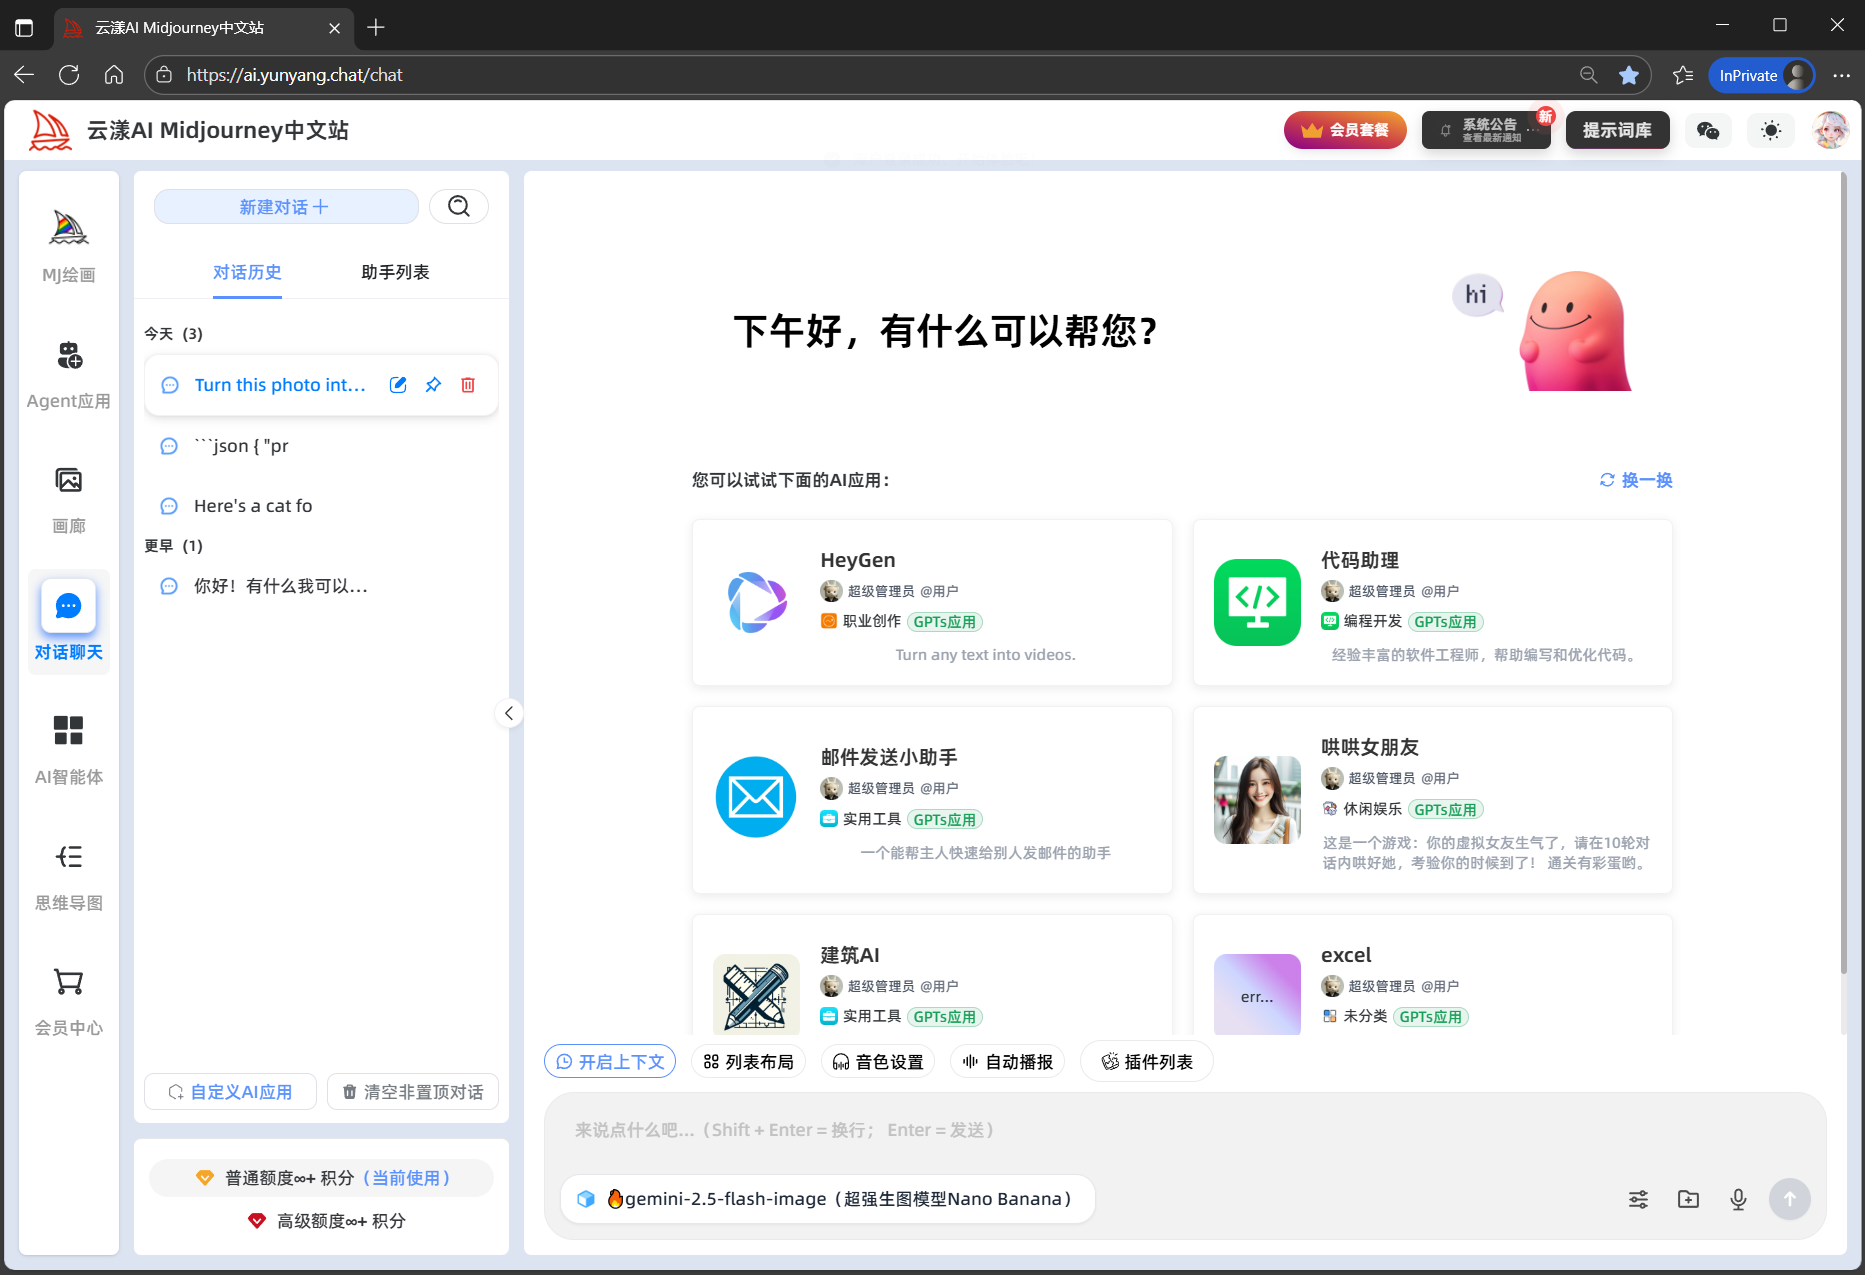Open the HeyGen app card
The image size is (1865, 1275).
pyautogui.click(x=932, y=603)
